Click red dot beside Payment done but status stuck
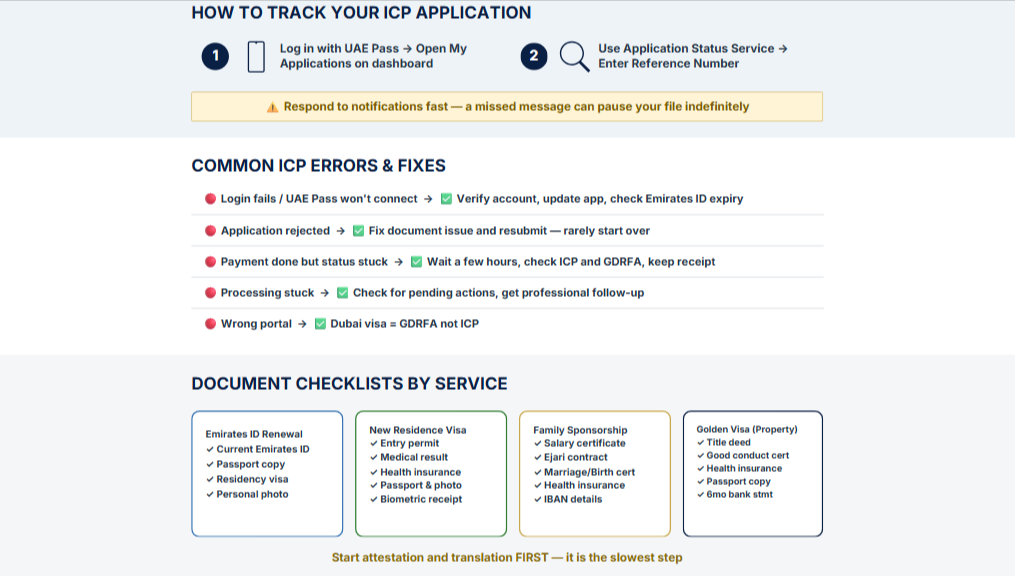The image size is (1015, 576). coord(210,261)
